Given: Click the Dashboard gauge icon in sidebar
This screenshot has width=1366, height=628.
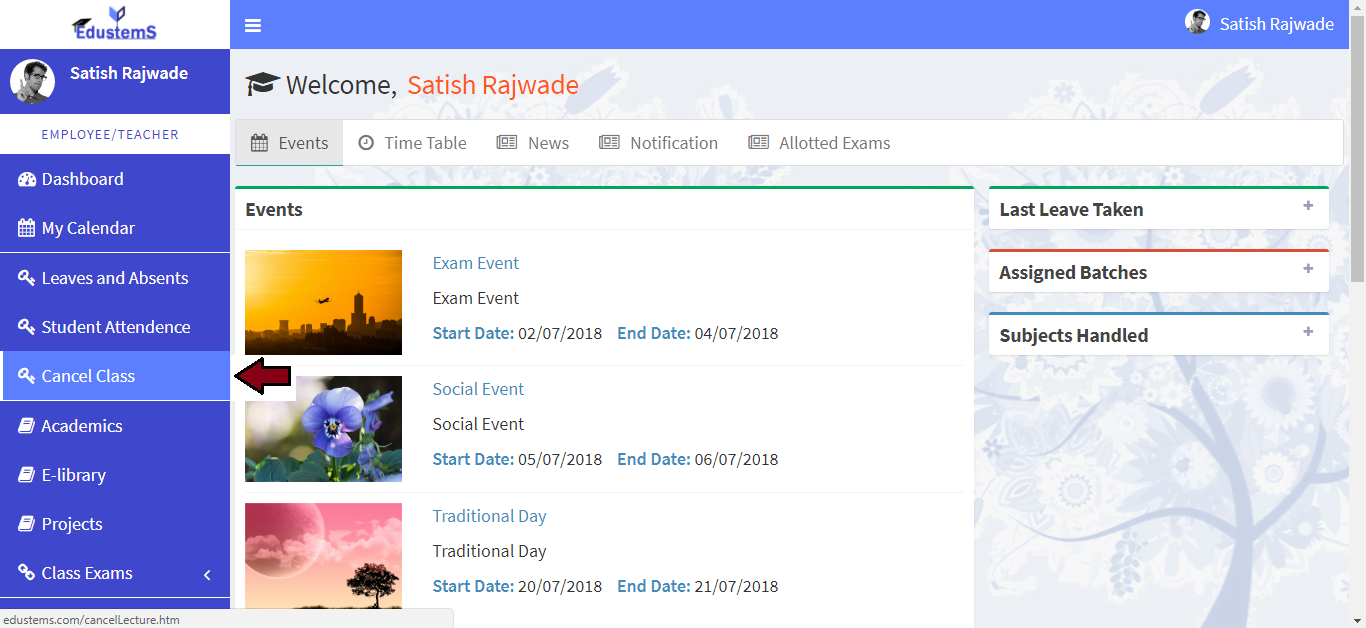Looking at the screenshot, I should click(27, 179).
